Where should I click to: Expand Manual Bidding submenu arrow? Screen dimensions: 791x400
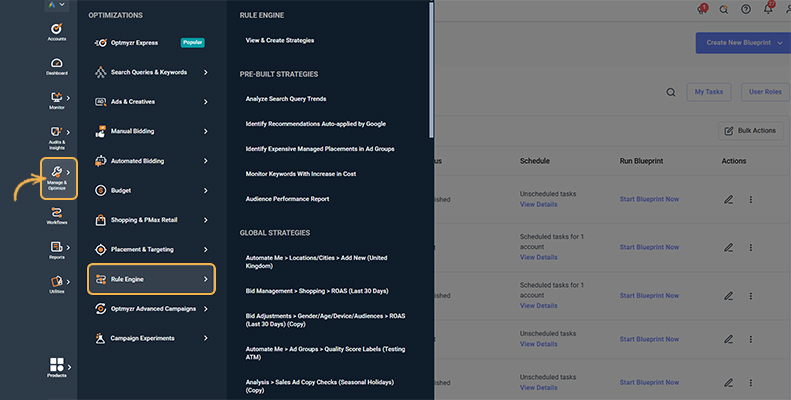click(205, 132)
